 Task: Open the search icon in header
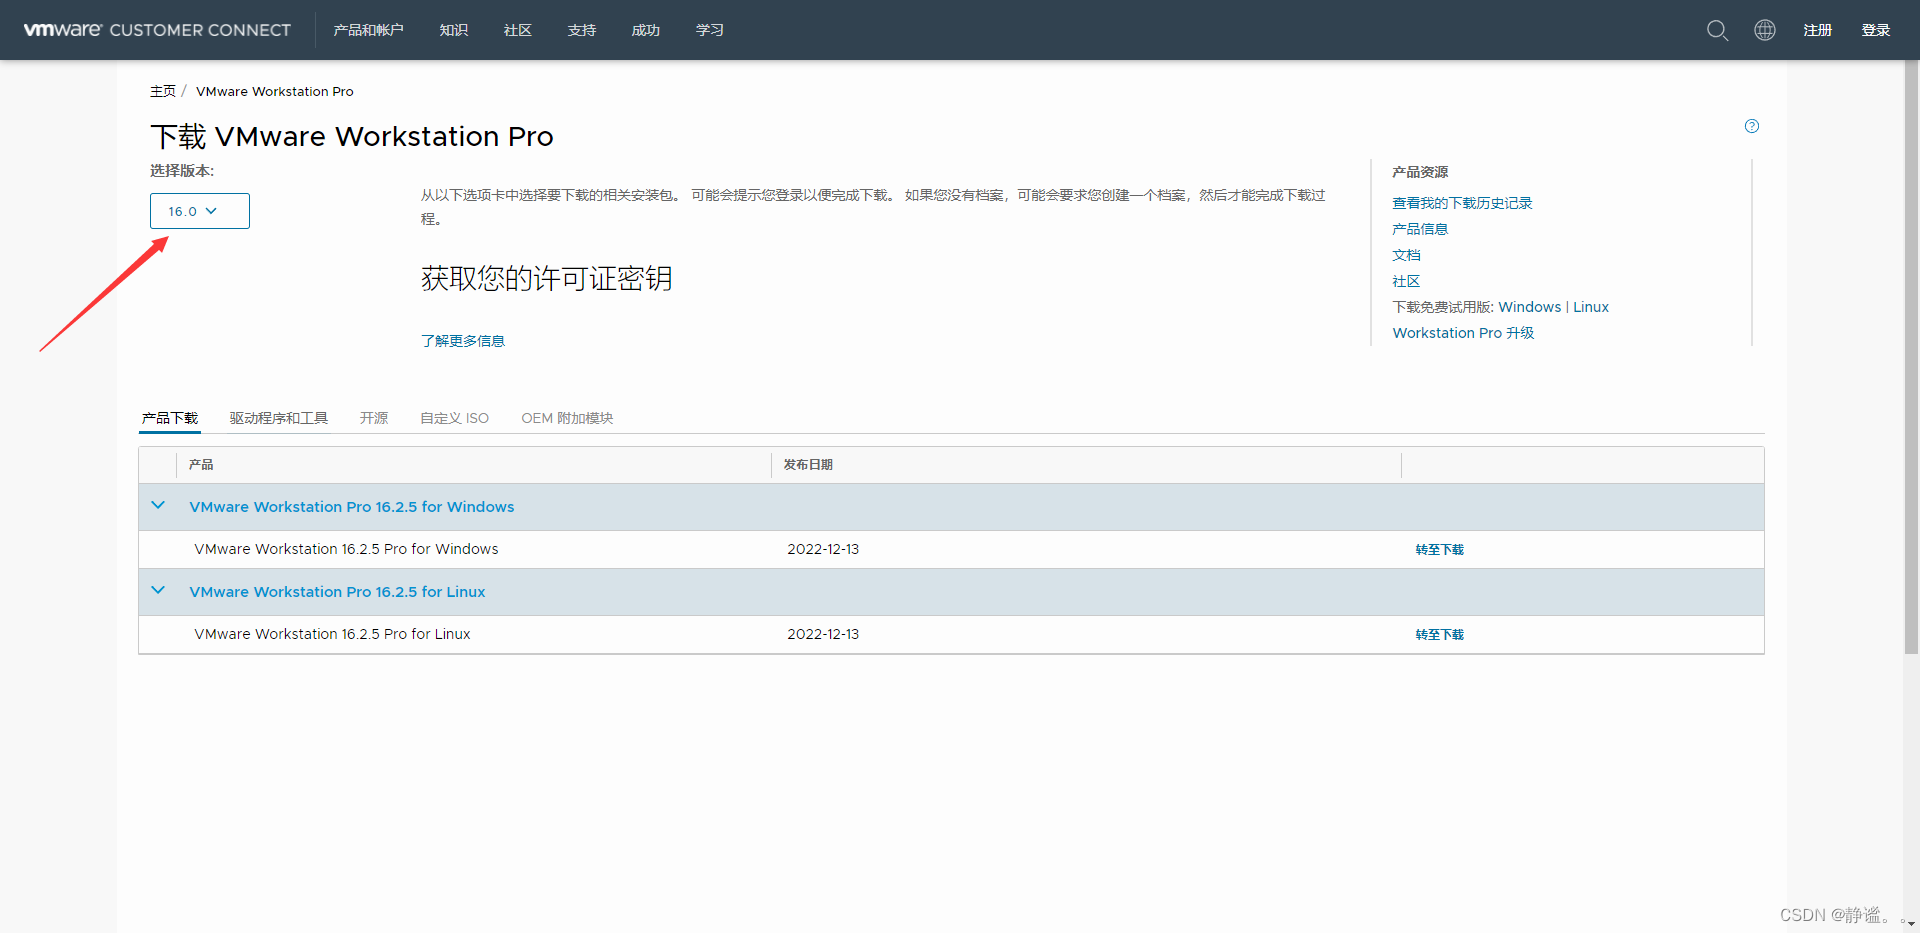click(x=1717, y=30)
